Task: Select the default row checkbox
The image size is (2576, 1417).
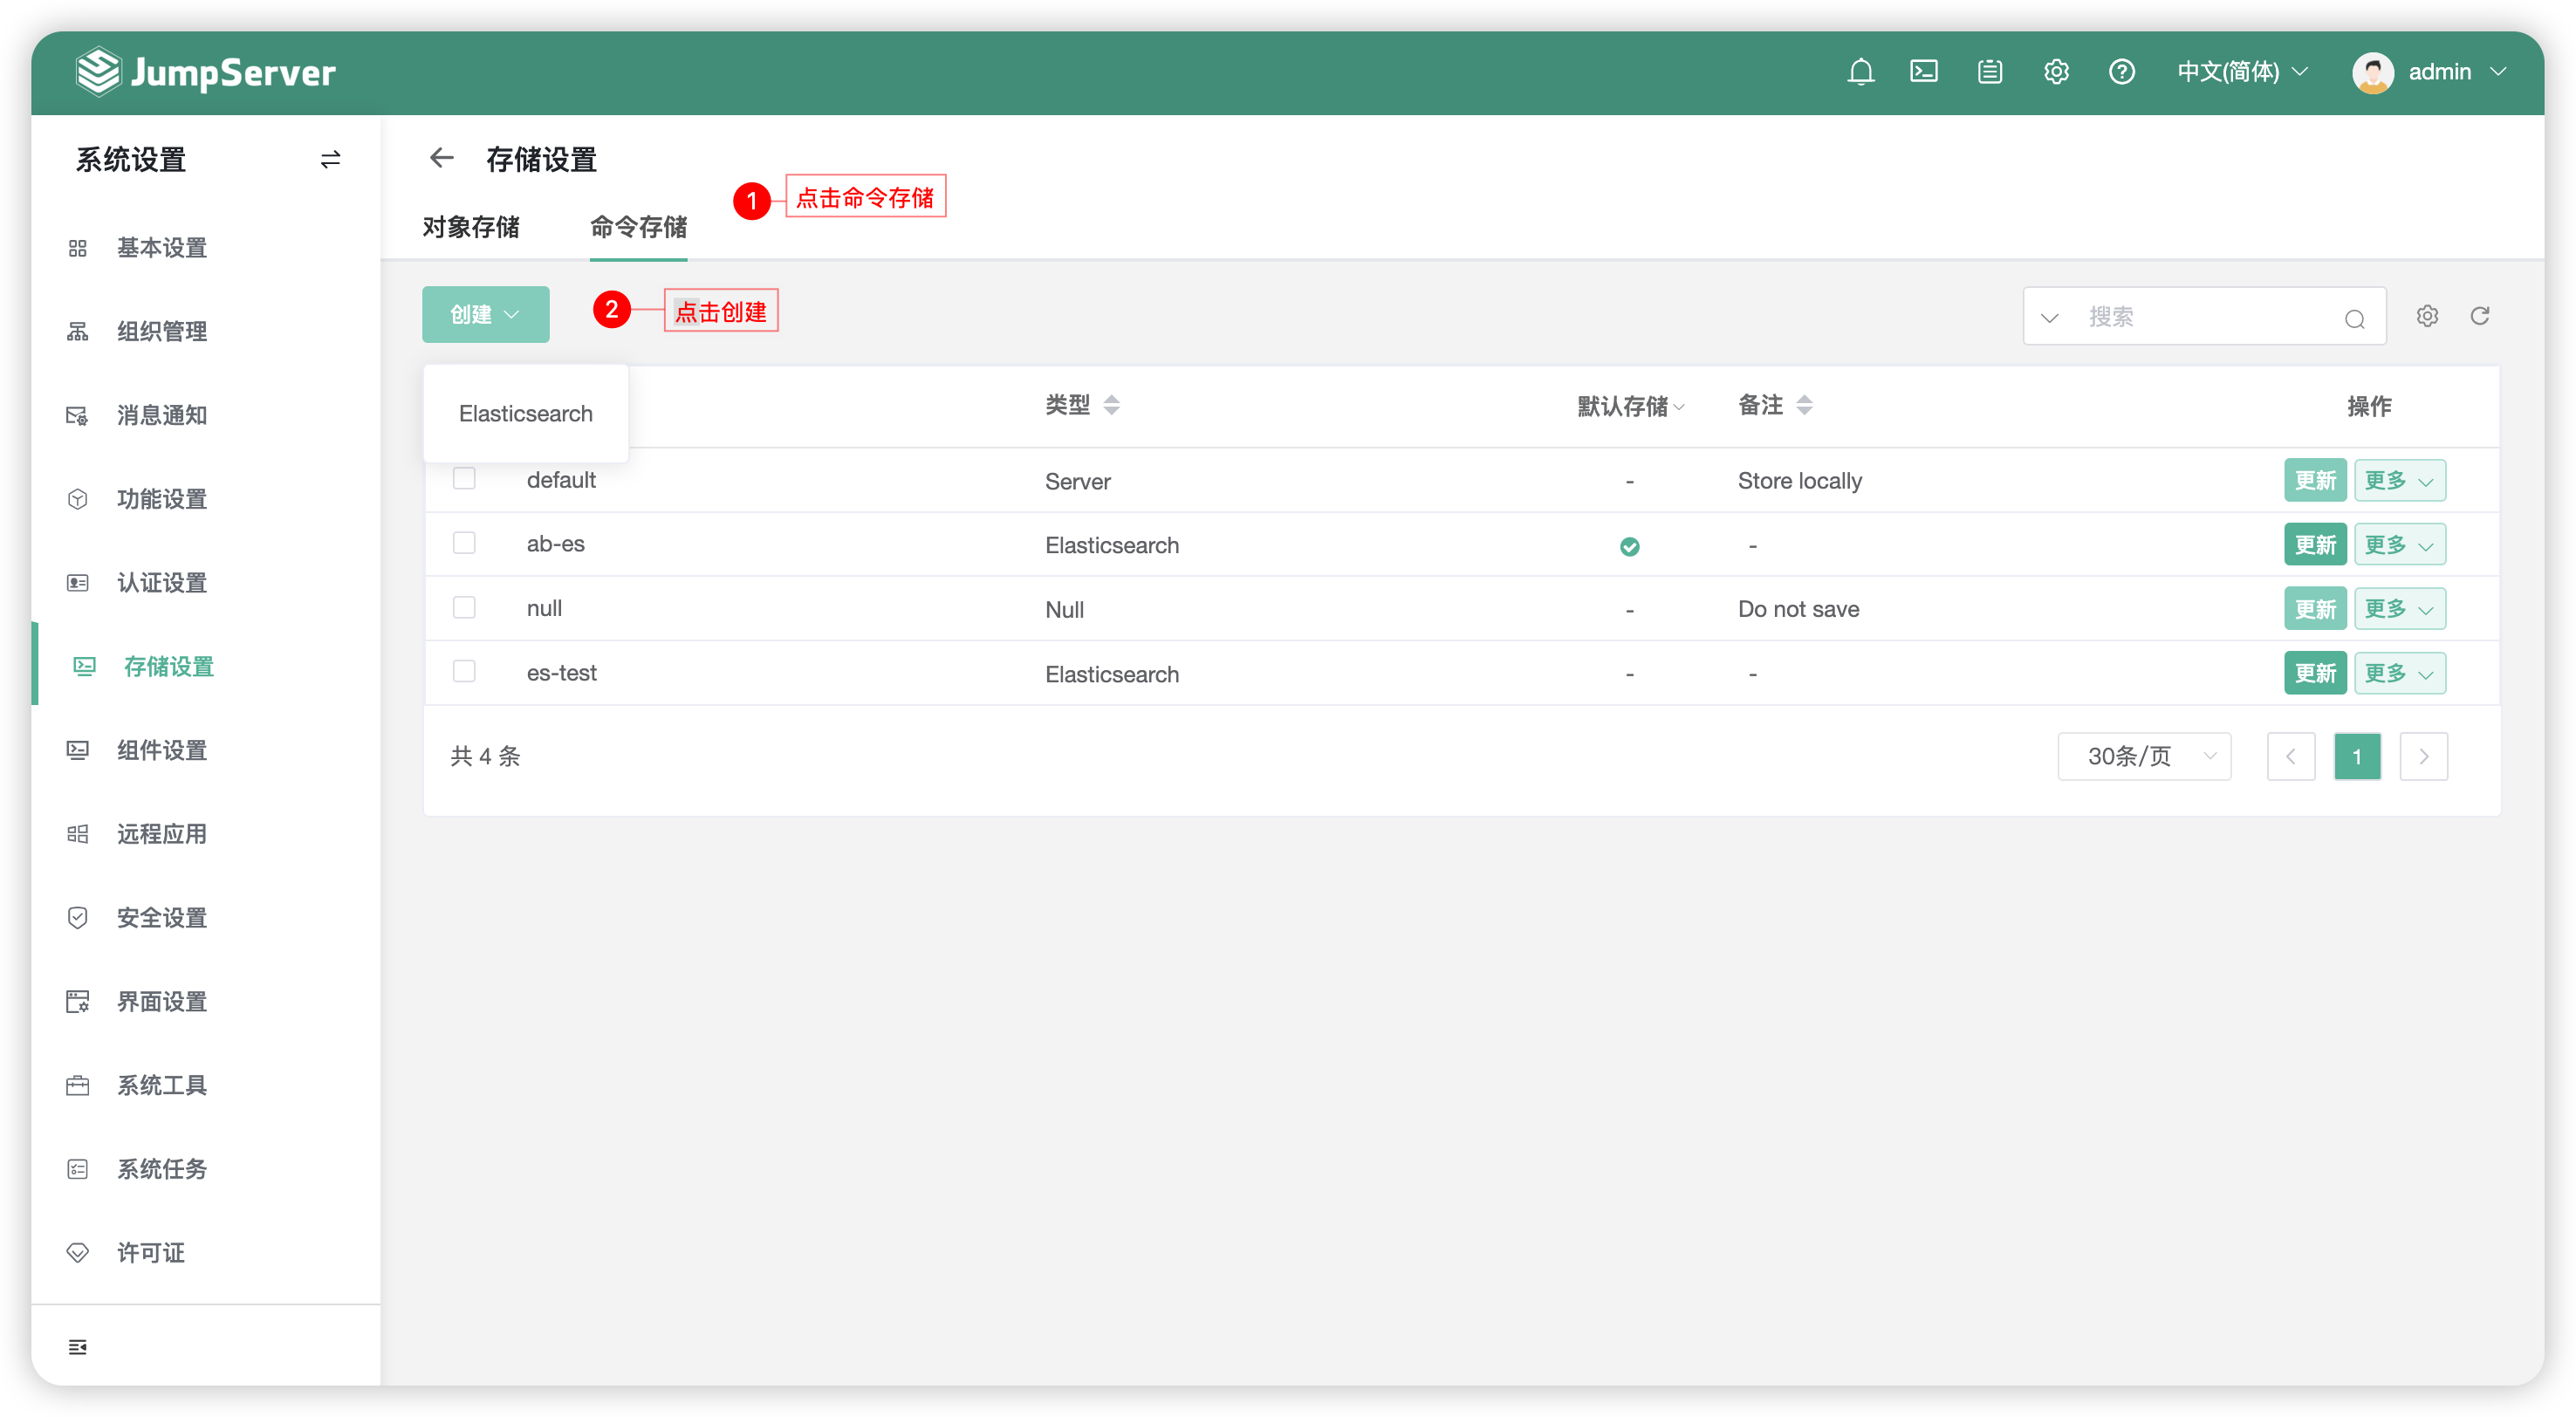Action: tap(464, 479)
